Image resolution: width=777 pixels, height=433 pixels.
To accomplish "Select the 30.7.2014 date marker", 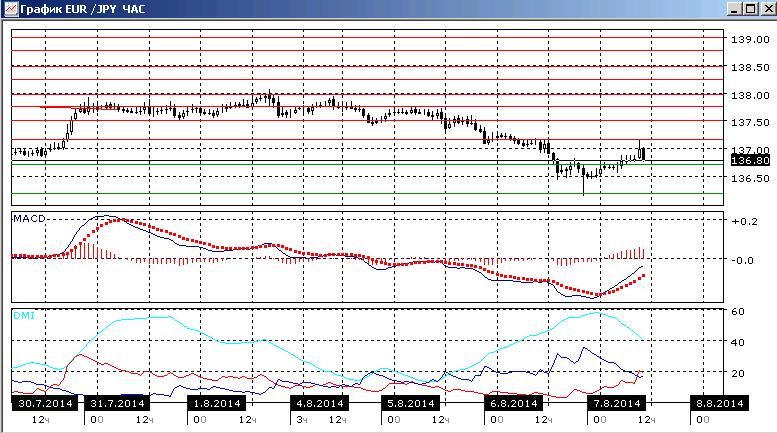I will coord(45,403).
